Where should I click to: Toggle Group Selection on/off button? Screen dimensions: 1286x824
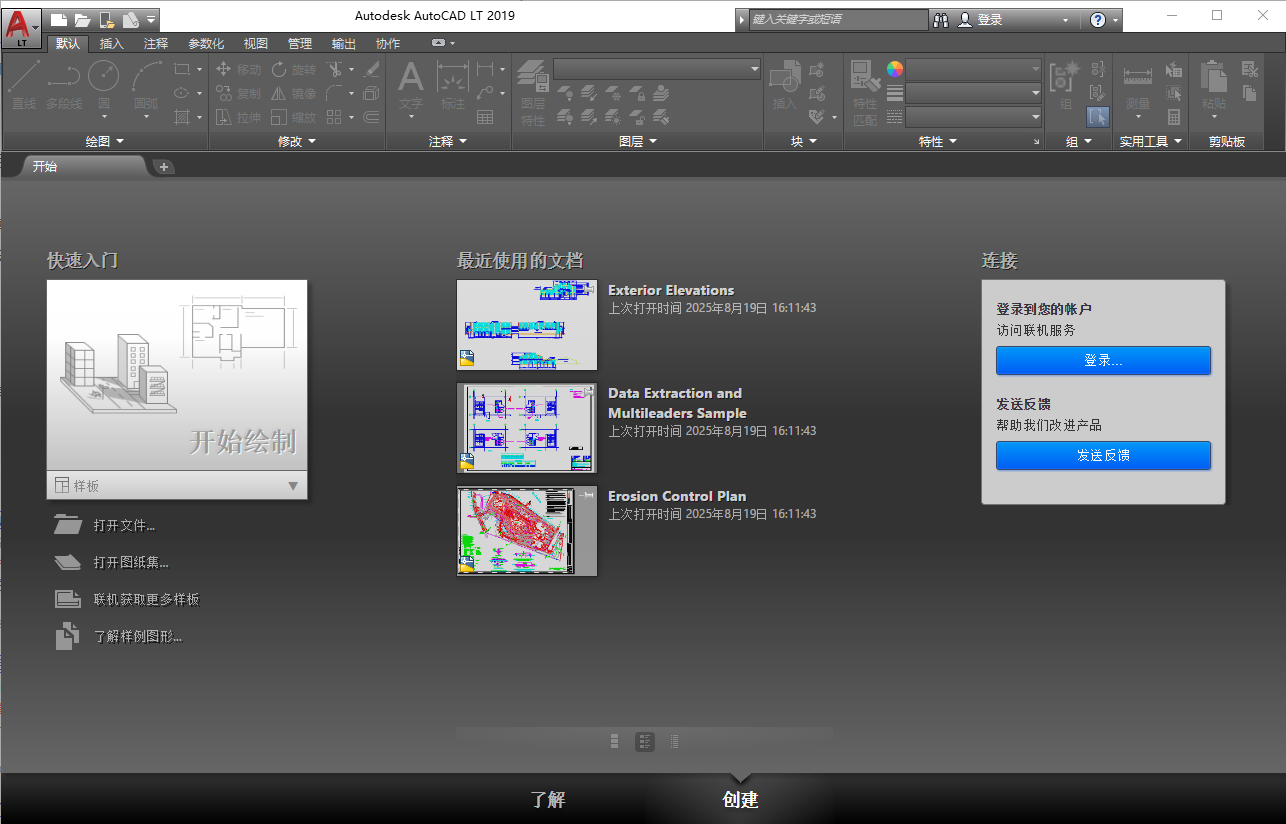pyautogui.click(x=1098, y=117)
